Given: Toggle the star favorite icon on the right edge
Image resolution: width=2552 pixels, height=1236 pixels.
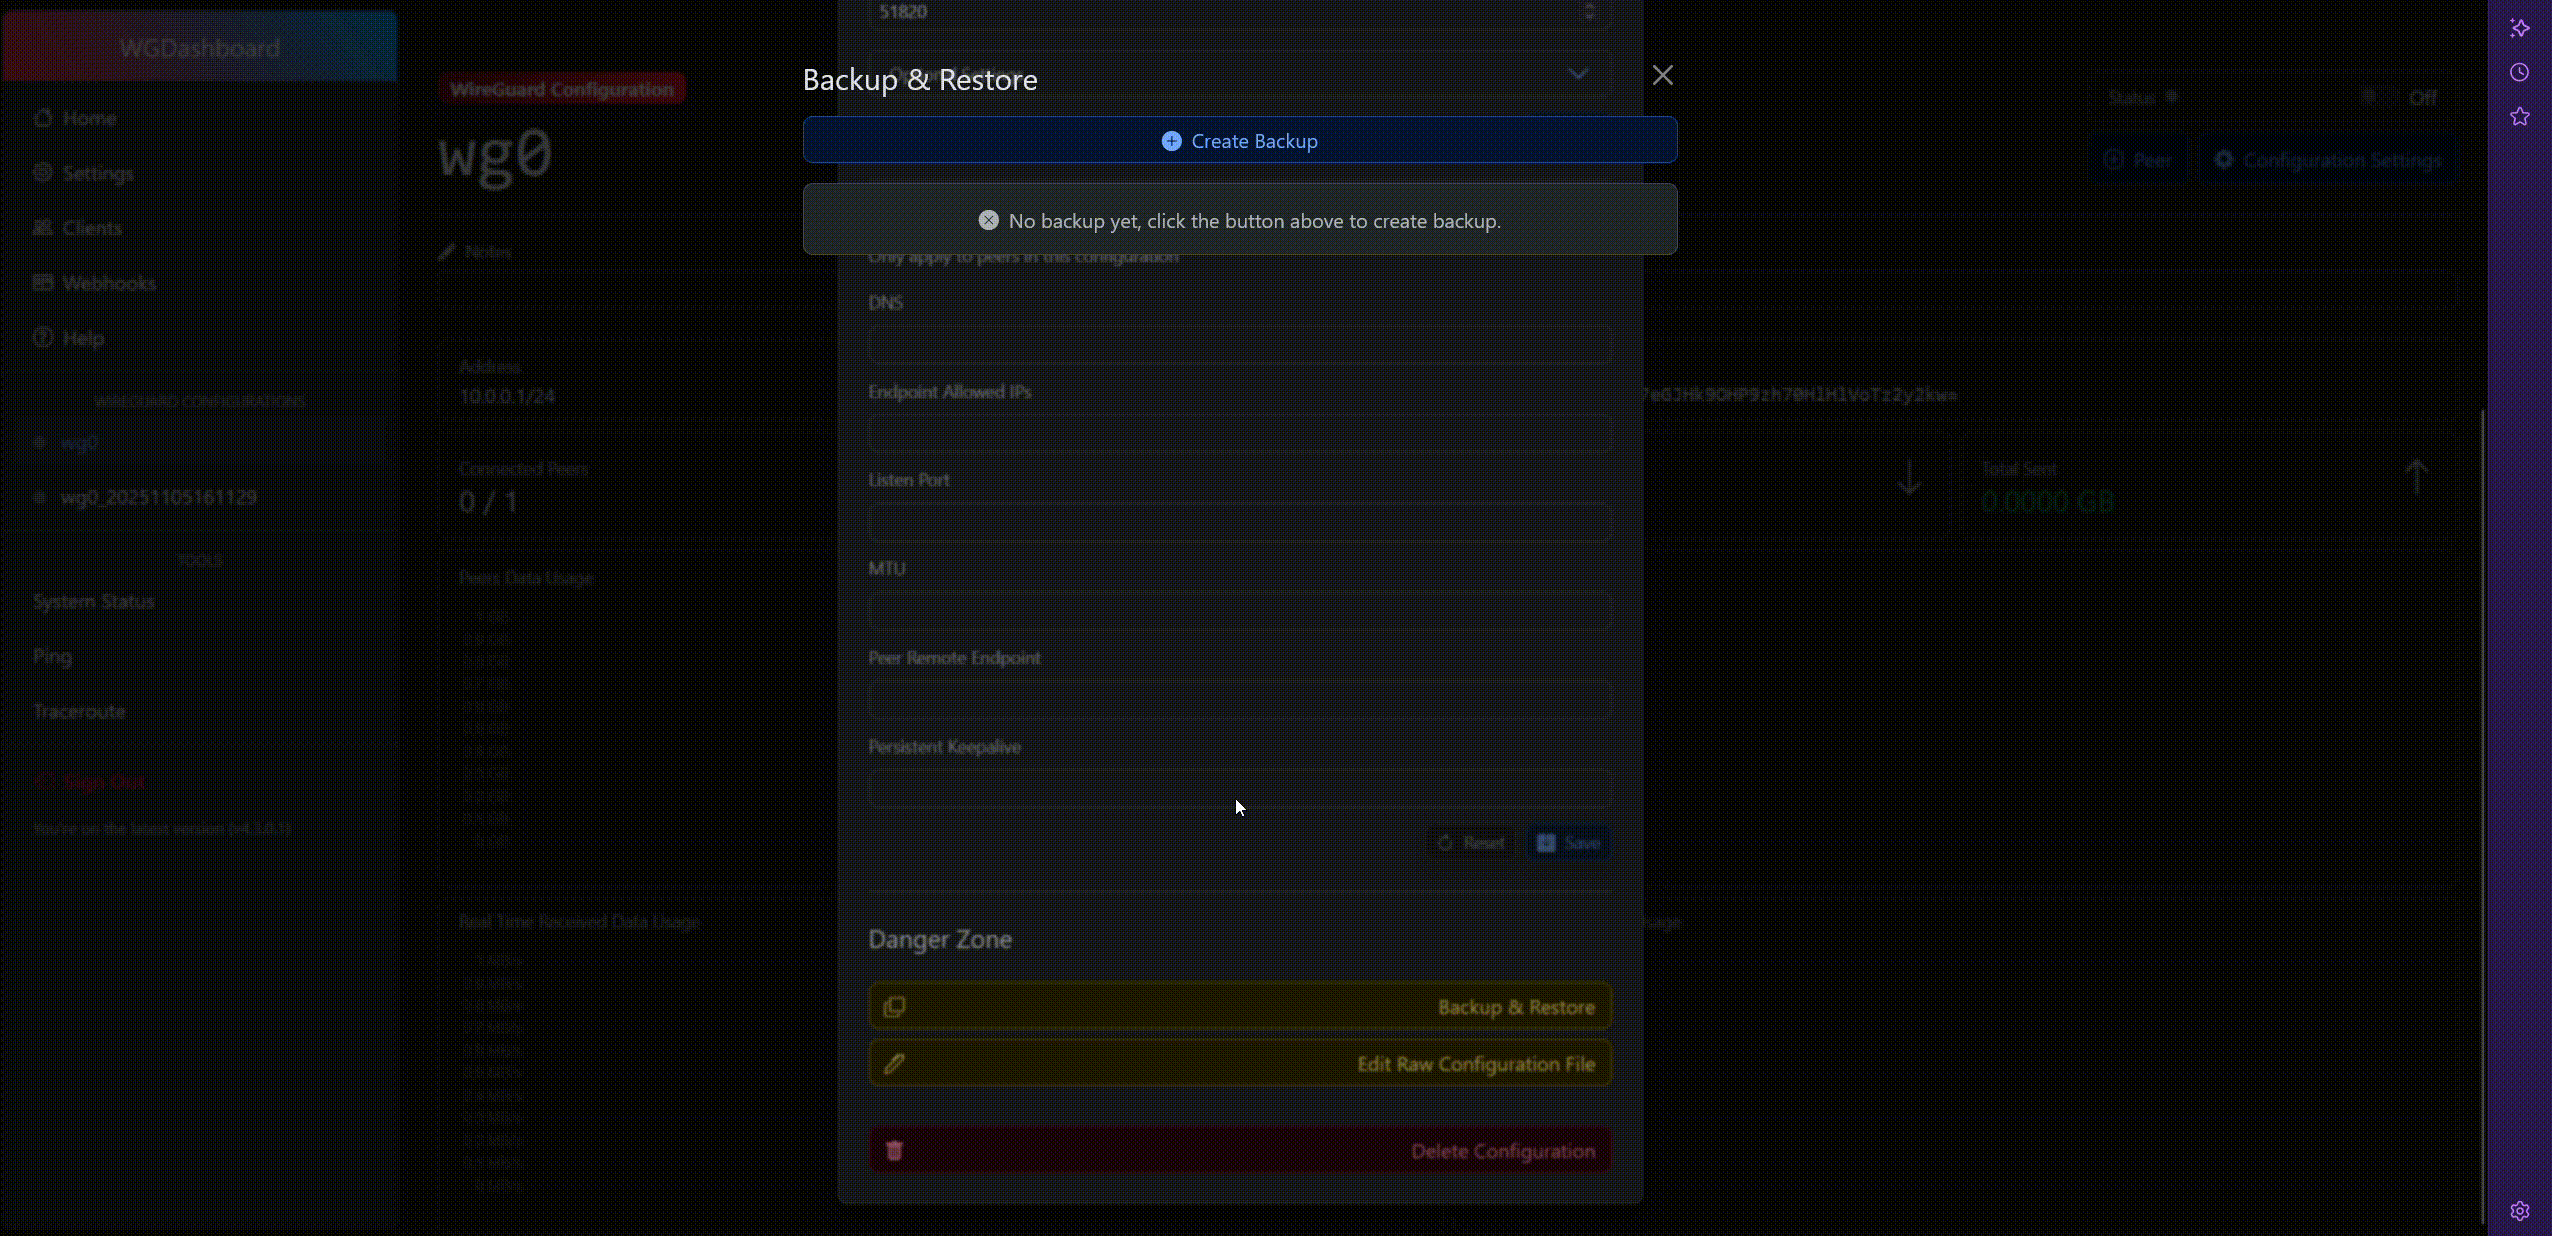Looking at the screenshot, I should (2519, 117).
